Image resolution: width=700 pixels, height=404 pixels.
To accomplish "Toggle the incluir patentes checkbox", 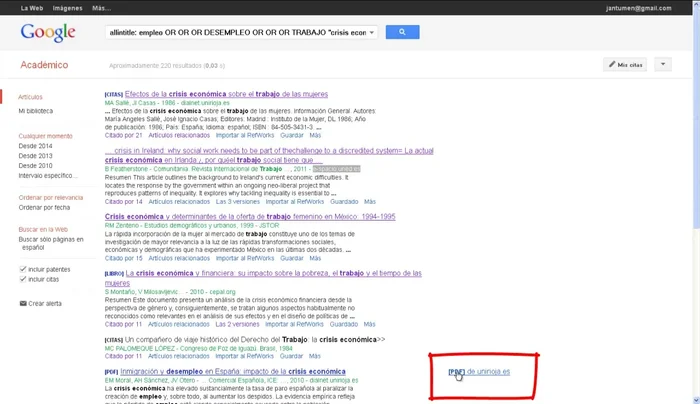I will [x=24, y=269].
